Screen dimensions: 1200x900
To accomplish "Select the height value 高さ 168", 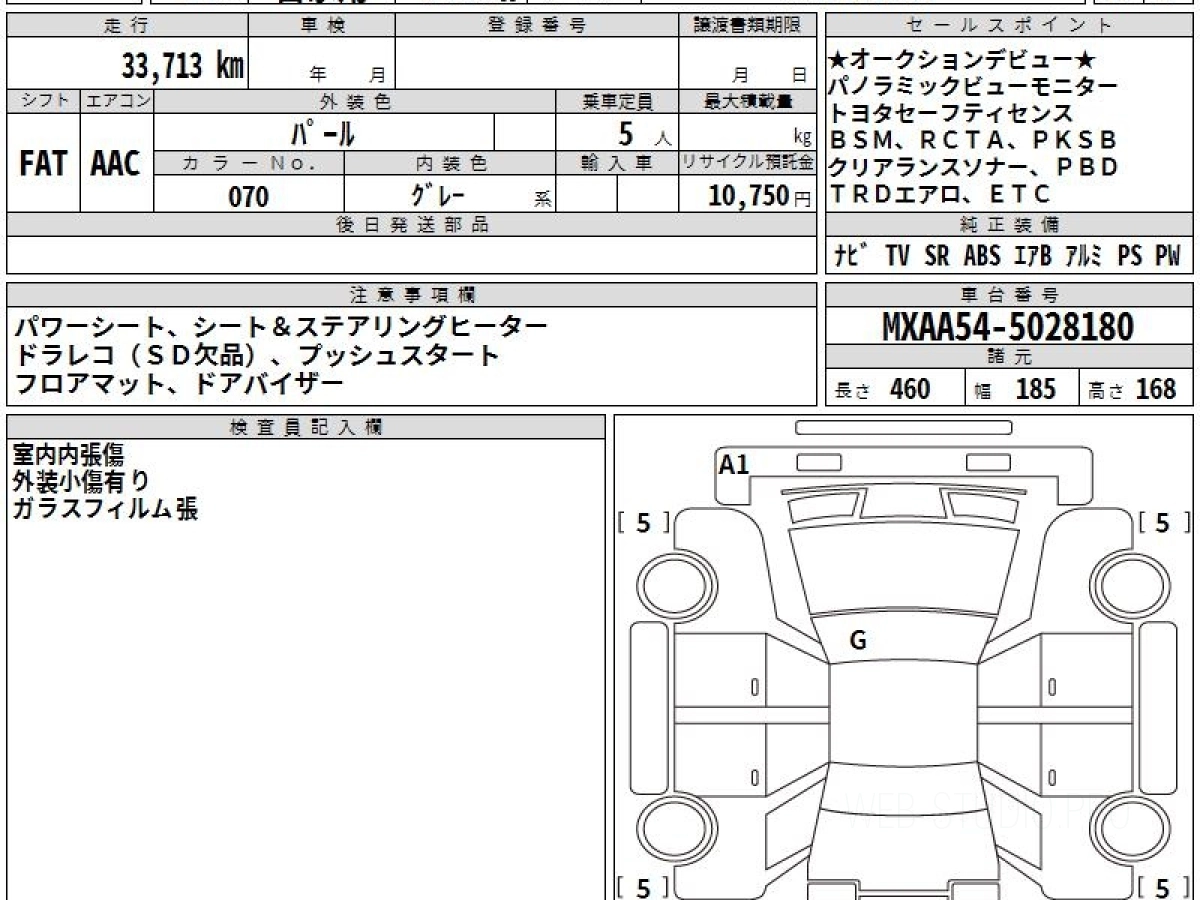I will tap(1133, 389).
